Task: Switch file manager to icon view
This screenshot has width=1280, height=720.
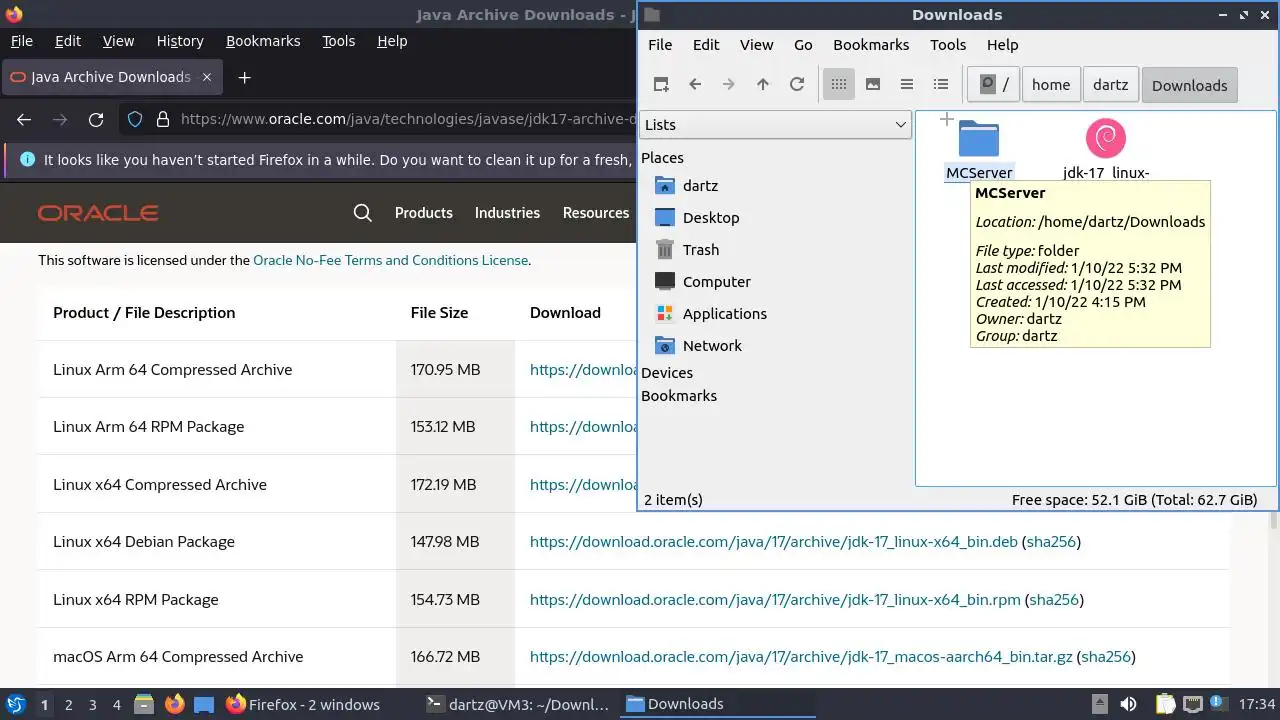Action: pos(839,85)
